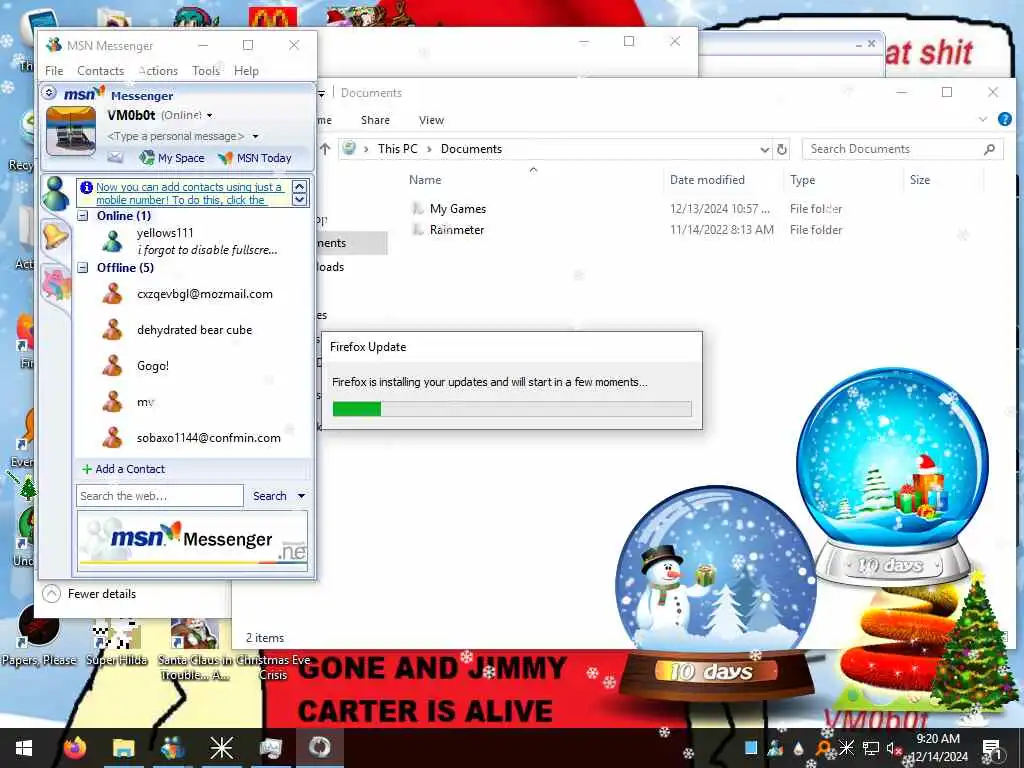Open Firefox from the taskbar
The width and height of the screenshot is (1024, 768).
click(x=75, y=748)
